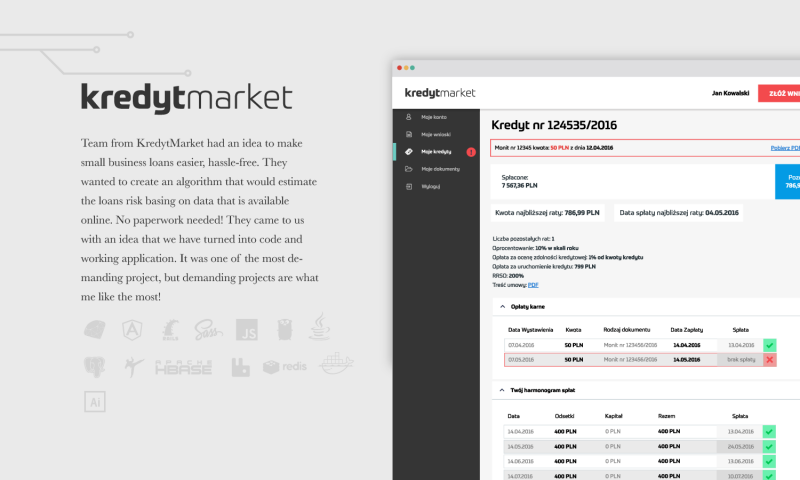Click the 07.04.2016 date in fee table
Screen dimensions: 800x480
(x=521, y=345)
